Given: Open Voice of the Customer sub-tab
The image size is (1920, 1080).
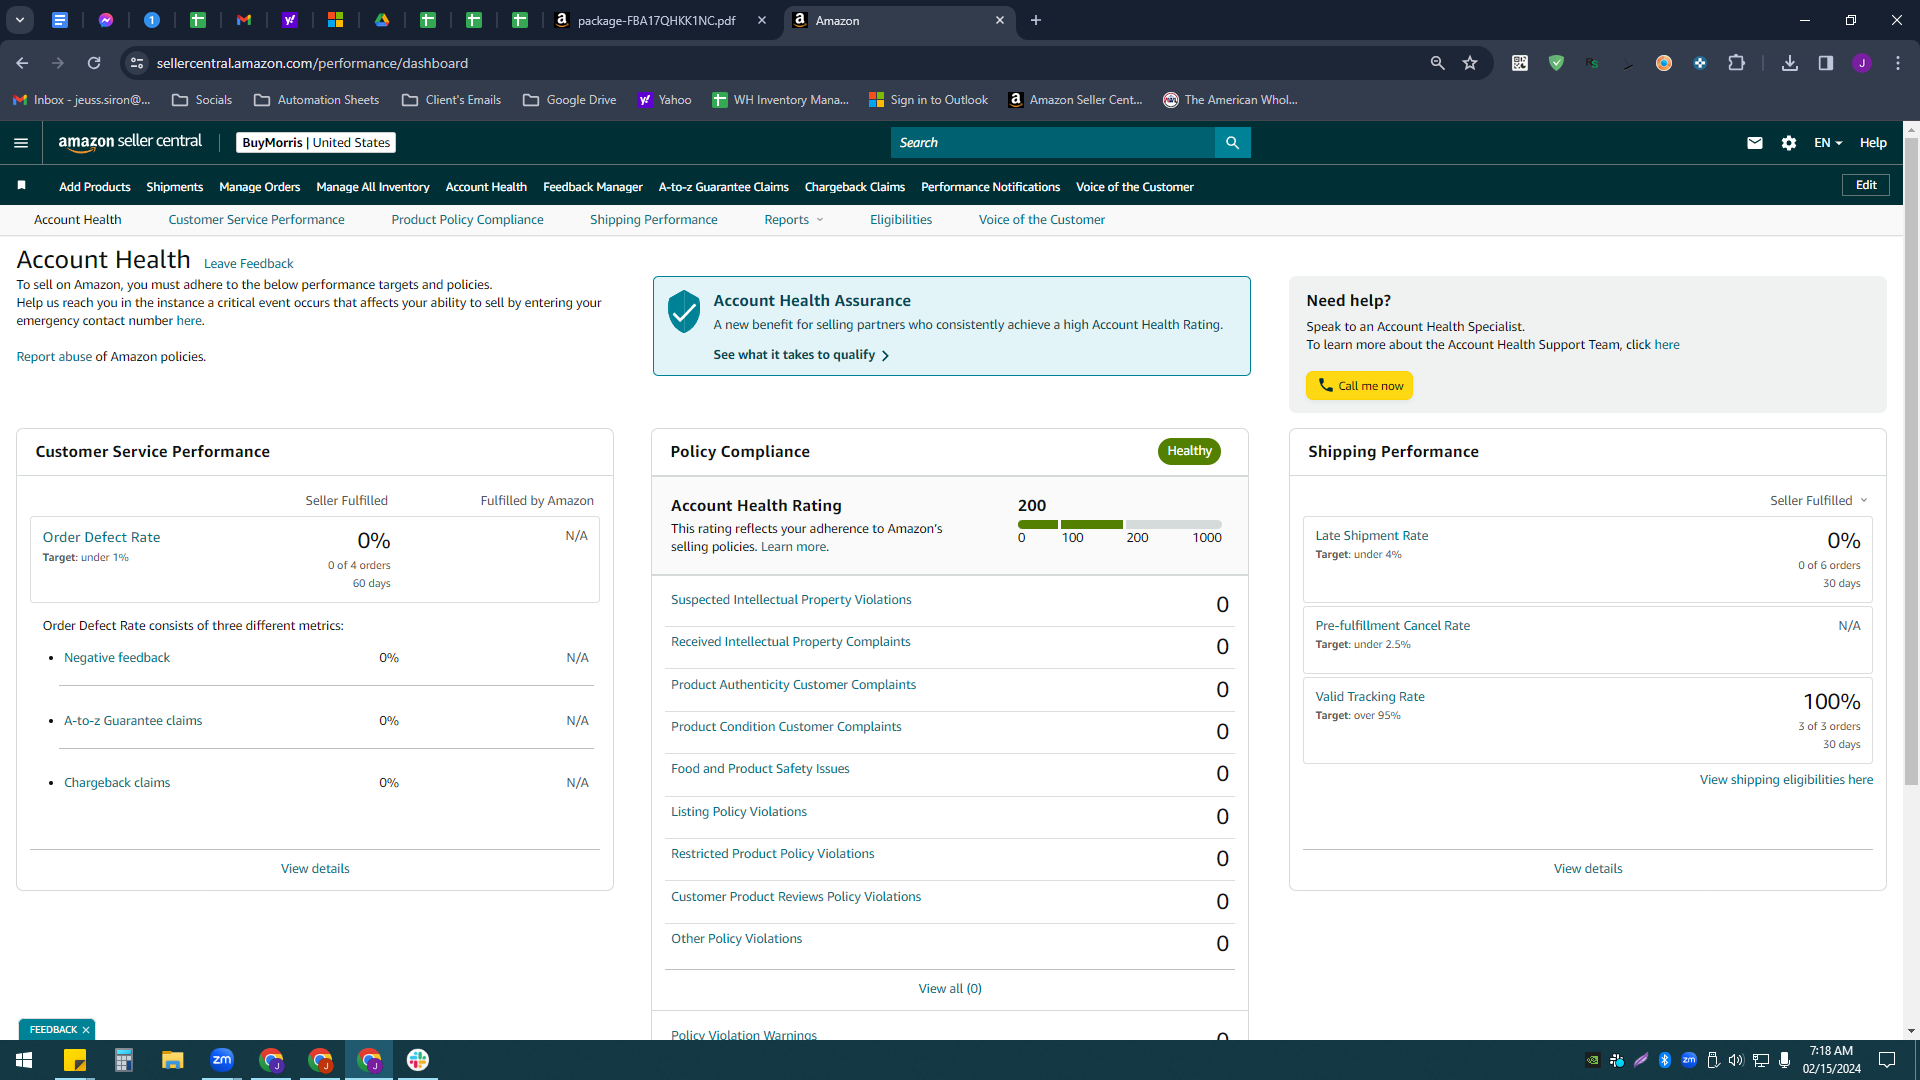Looking at the screenshot, I should coord(1041,220).
